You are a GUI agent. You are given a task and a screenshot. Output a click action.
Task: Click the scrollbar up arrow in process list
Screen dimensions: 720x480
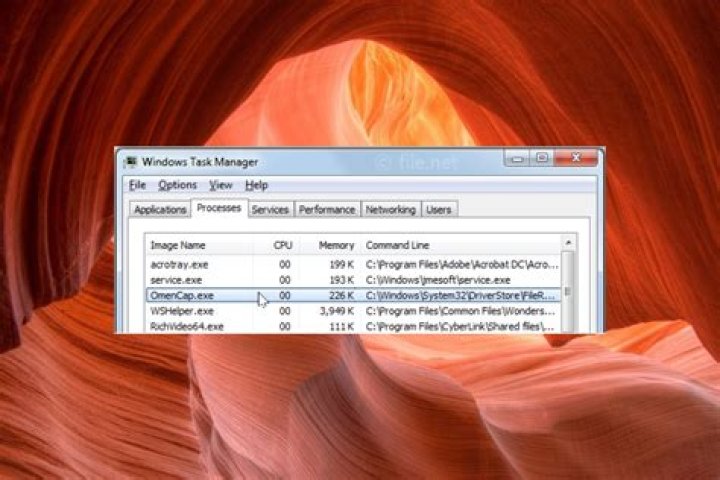click(568, 243)
